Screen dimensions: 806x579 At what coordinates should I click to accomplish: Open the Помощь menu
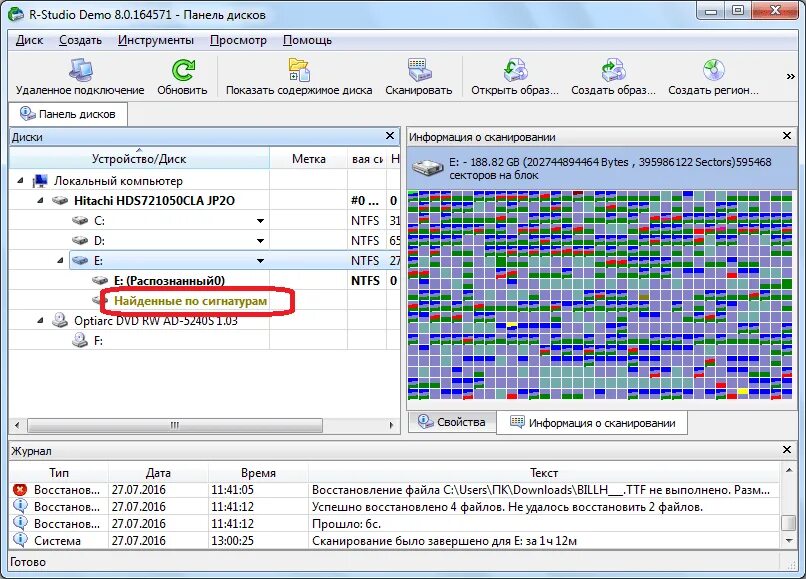click(x=307, y=40)
